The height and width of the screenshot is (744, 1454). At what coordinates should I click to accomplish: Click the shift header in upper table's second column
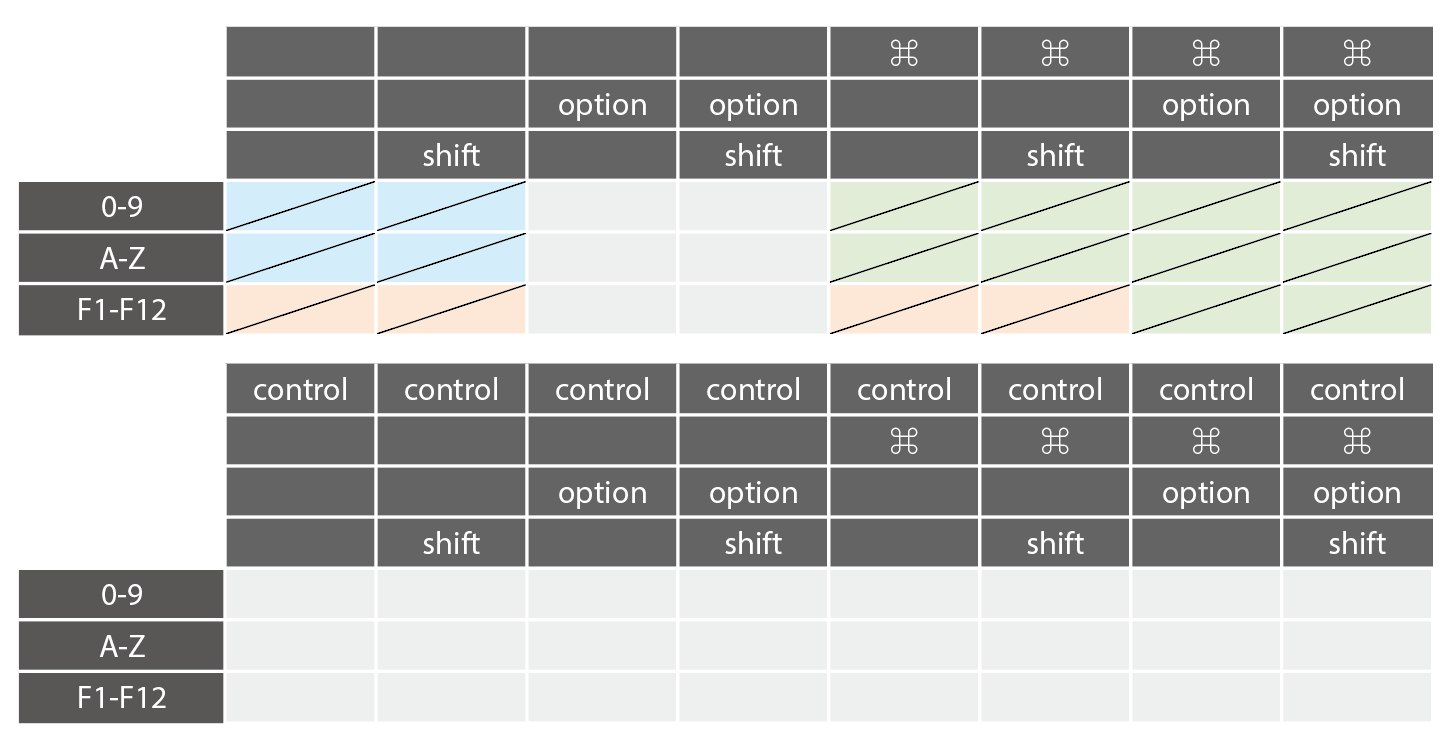point(451,155)
